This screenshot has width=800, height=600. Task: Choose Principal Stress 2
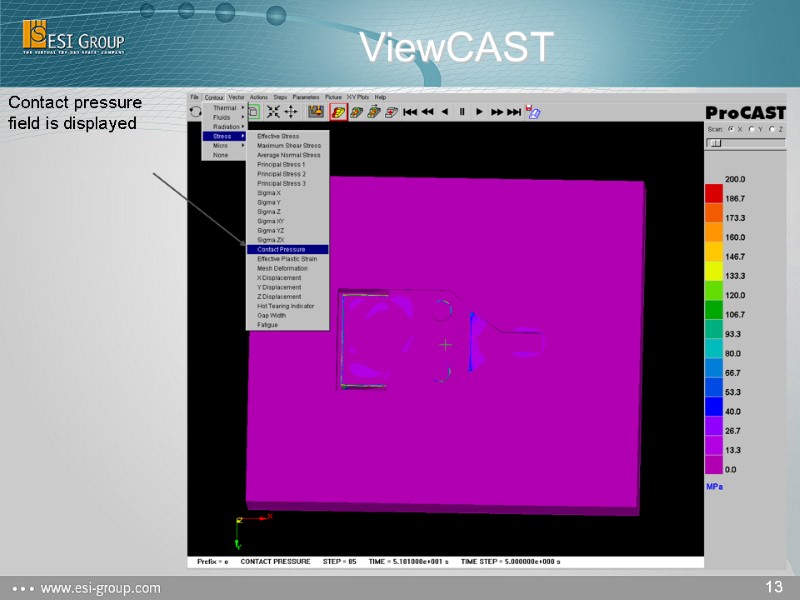pos(288,174)
